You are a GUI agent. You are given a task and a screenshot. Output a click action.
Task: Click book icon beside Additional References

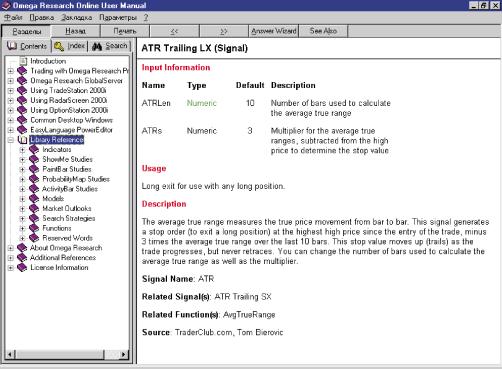22,258
